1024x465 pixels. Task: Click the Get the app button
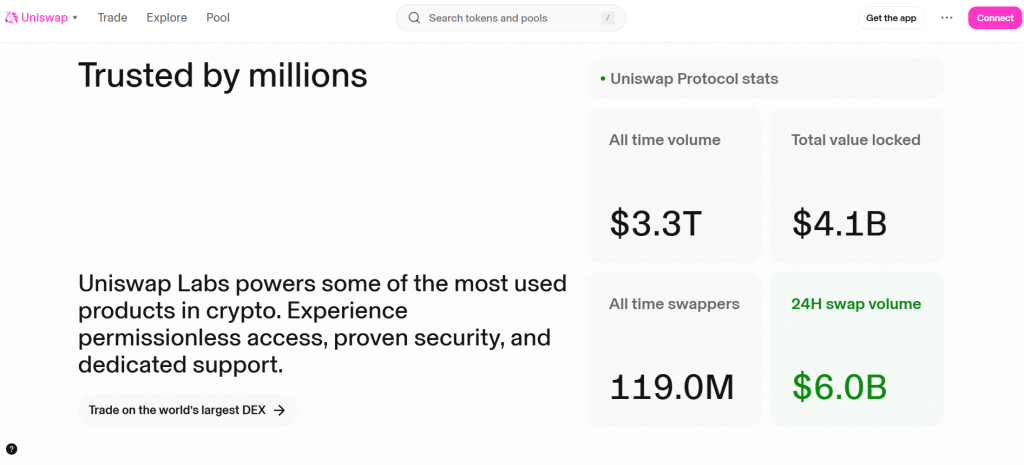click(891, 18)
